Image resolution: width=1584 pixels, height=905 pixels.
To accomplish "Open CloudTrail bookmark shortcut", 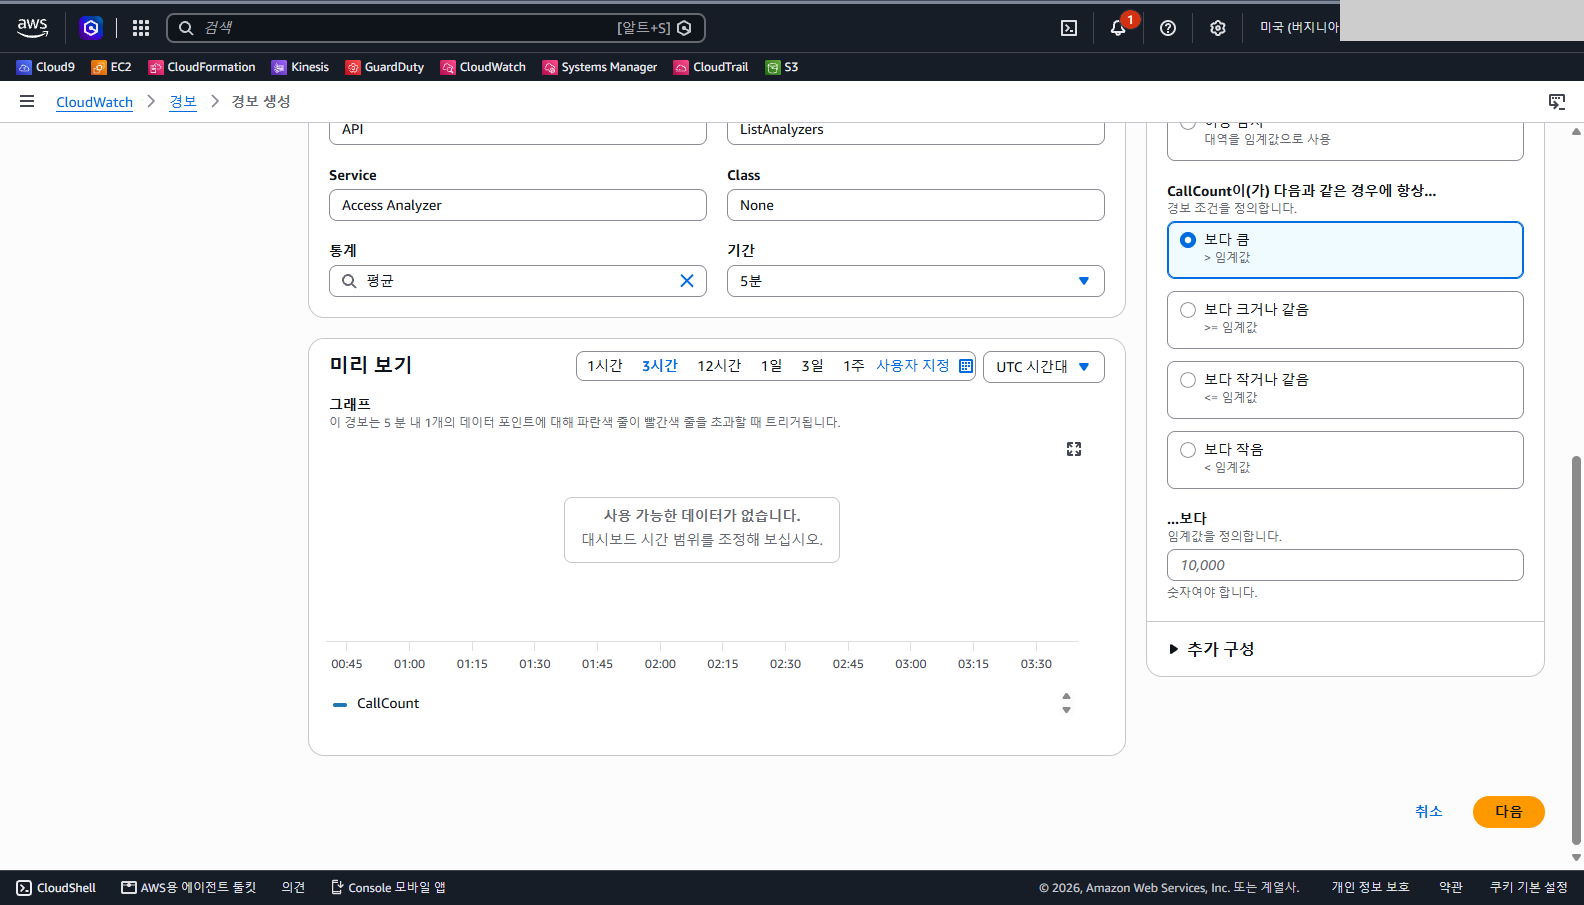I will tap(711, 67).
